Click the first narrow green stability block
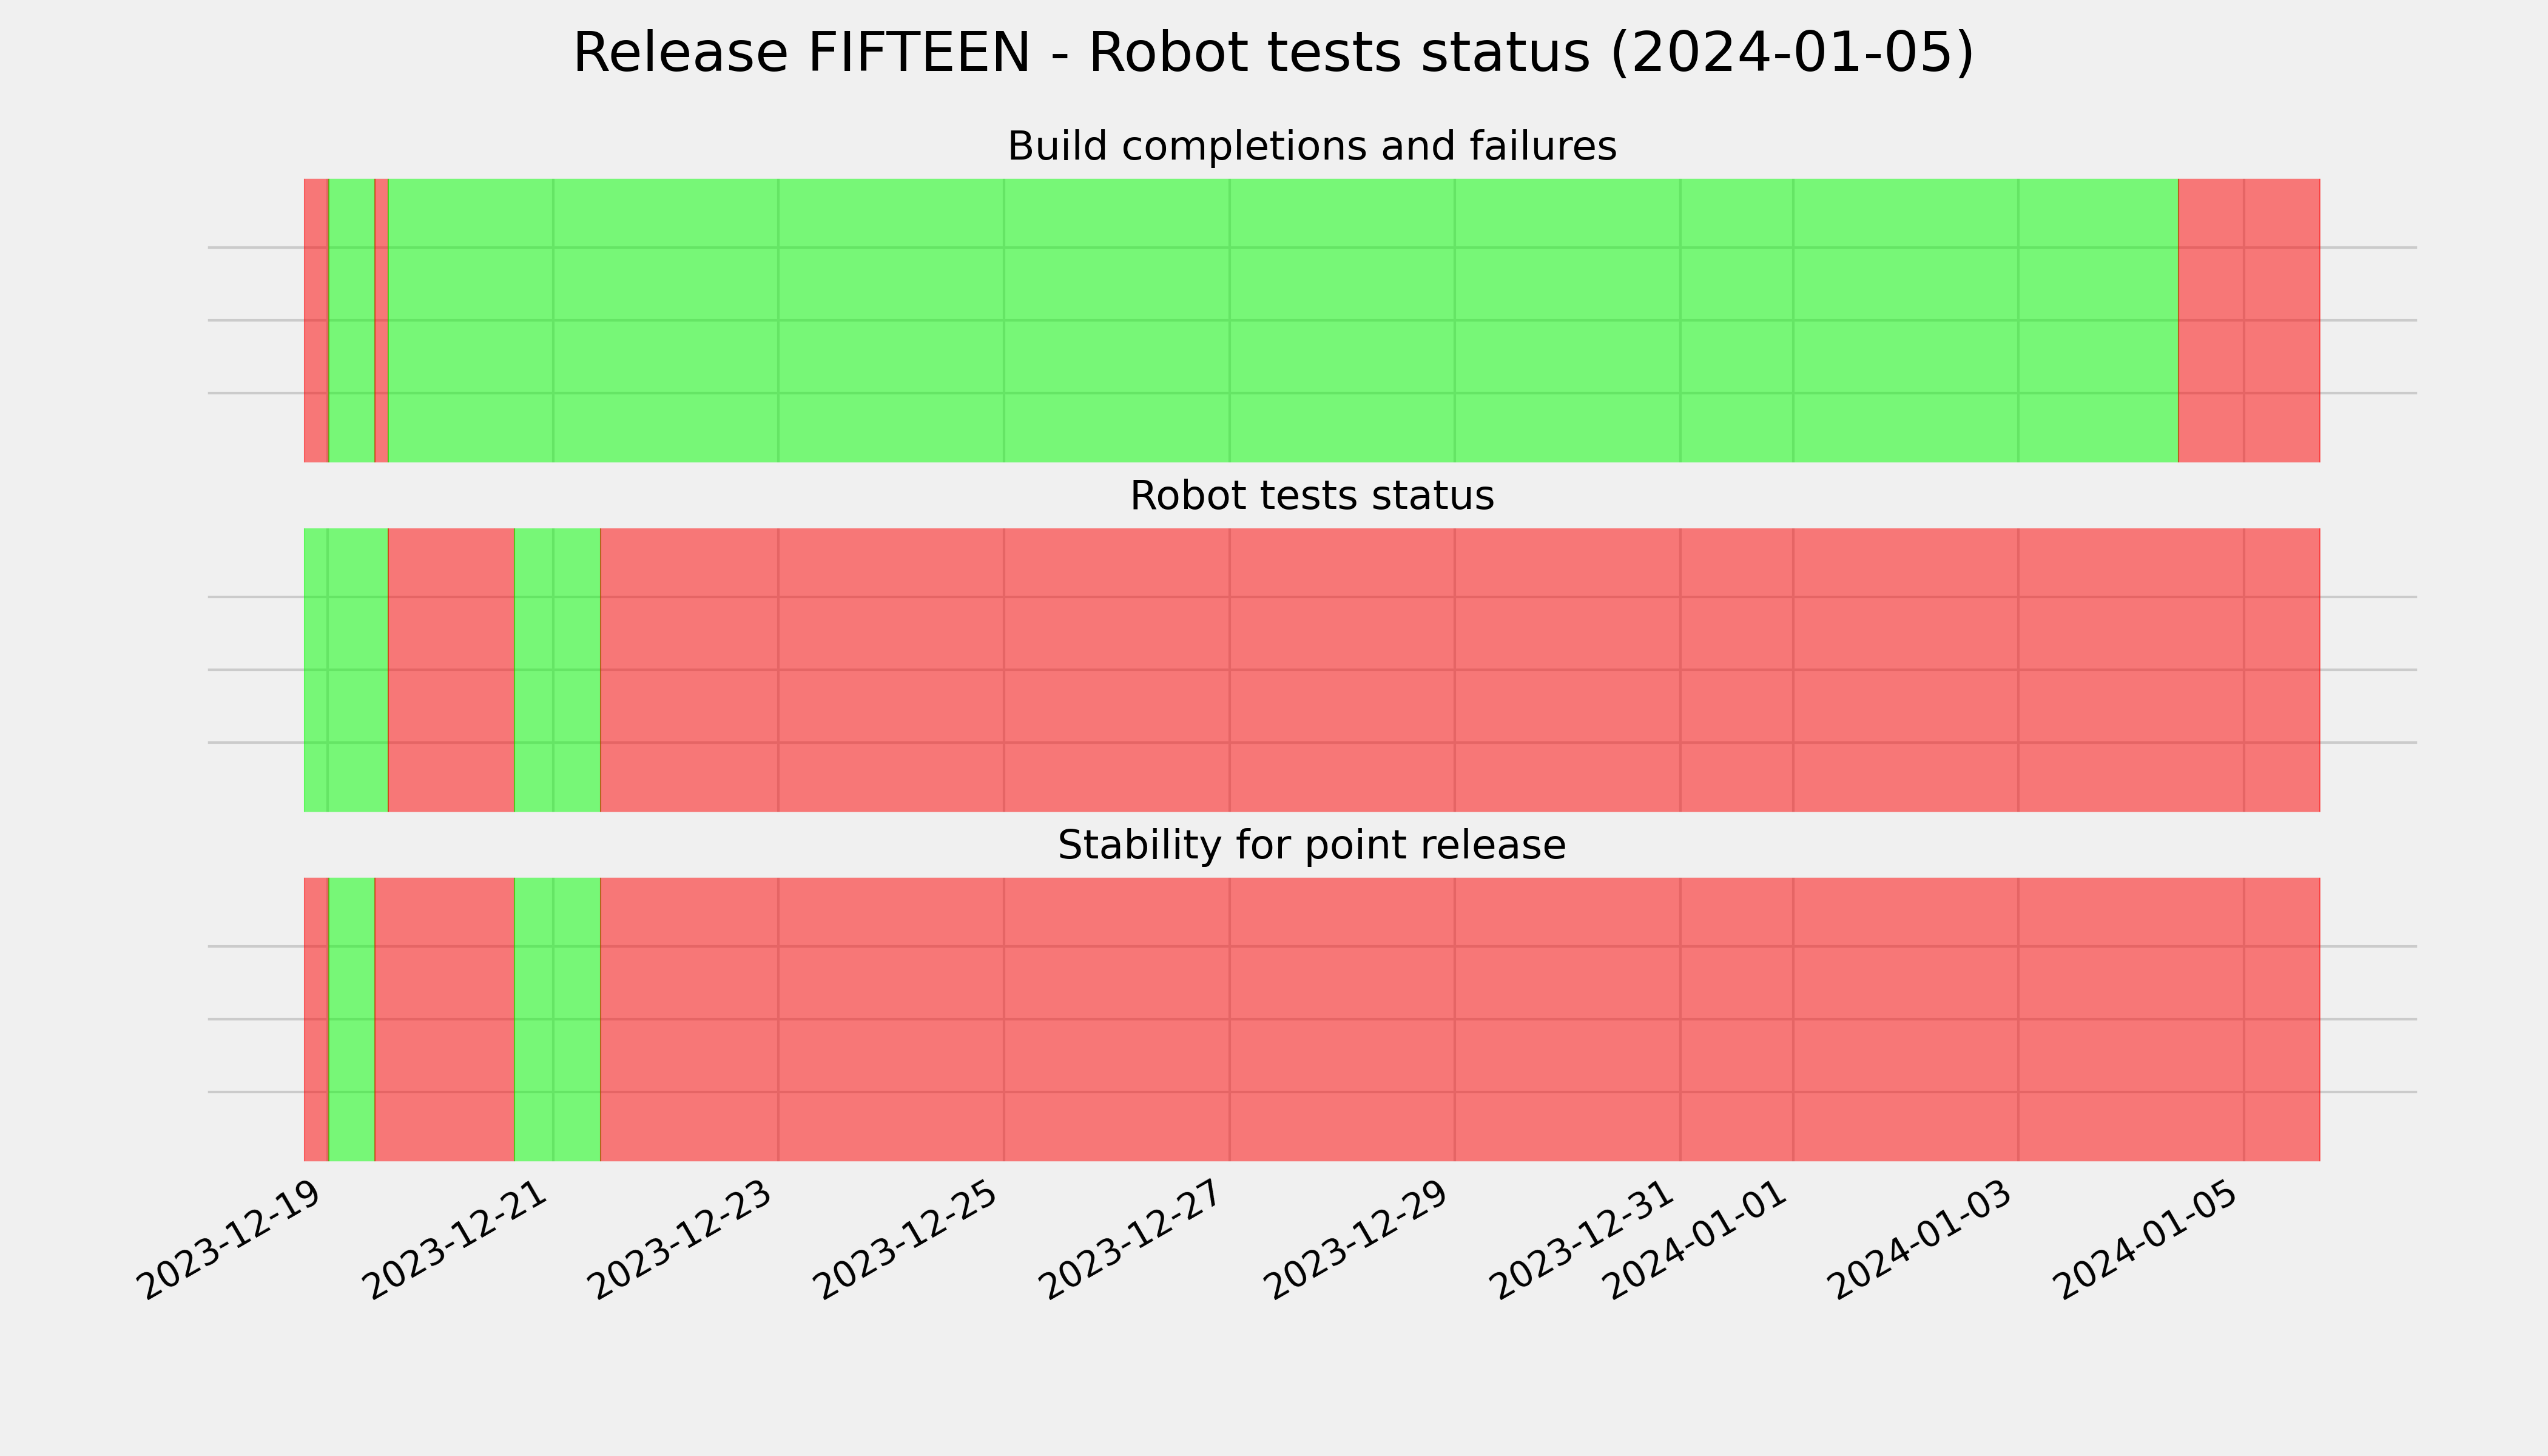This screenshot has height=1456, width=2548. 351,1020
